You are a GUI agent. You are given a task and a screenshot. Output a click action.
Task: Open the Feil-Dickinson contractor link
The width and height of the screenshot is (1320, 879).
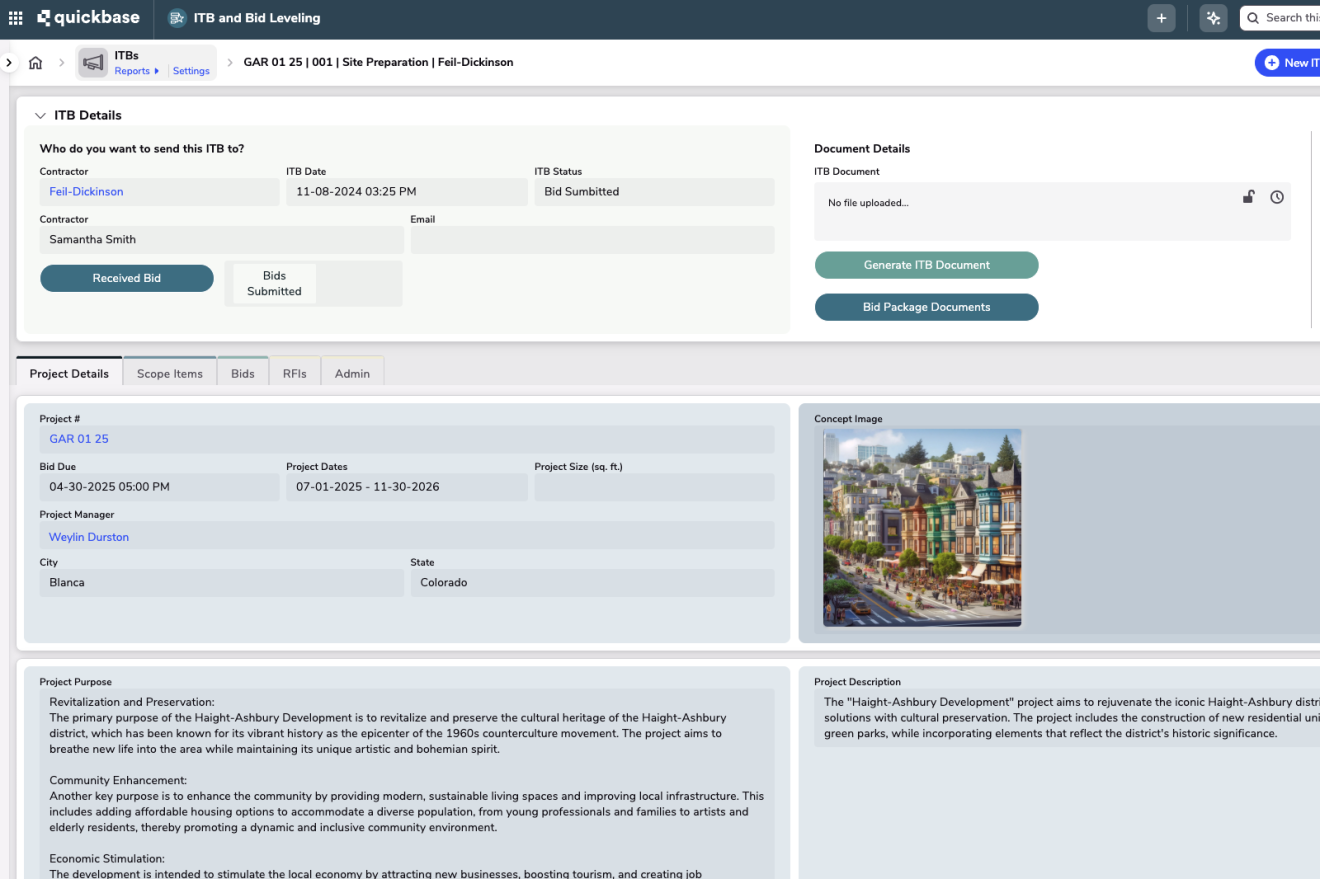click(x=86, y=192)
